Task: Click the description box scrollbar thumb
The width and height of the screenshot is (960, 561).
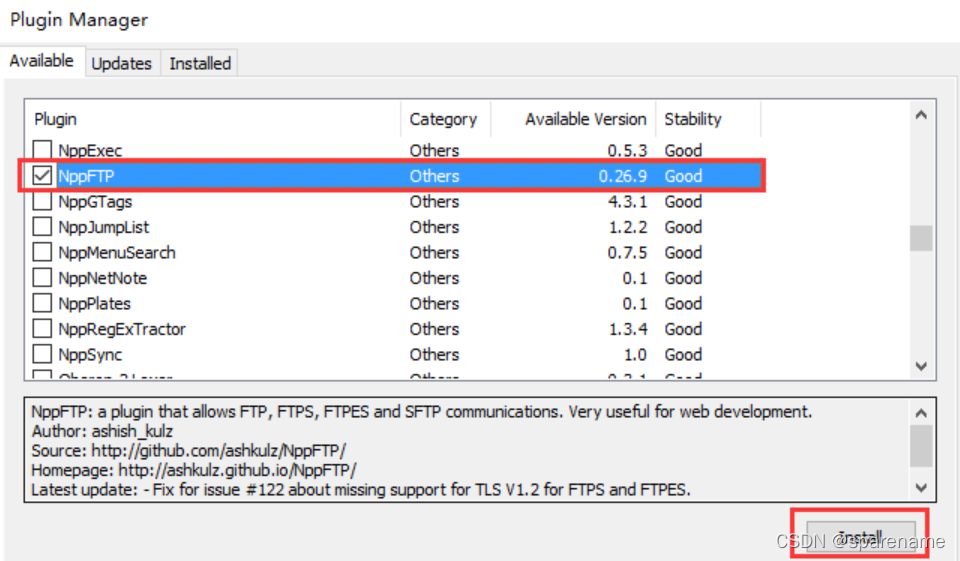Action: click(921, 446)
